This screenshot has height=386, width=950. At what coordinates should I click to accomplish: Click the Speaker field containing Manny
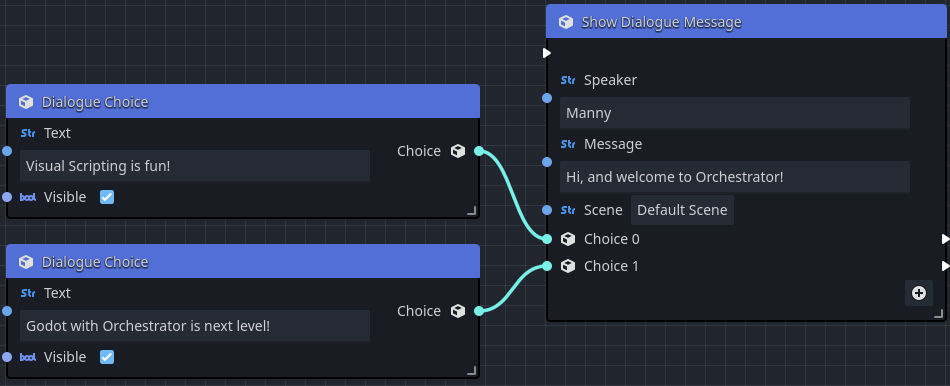pos(734,113)
